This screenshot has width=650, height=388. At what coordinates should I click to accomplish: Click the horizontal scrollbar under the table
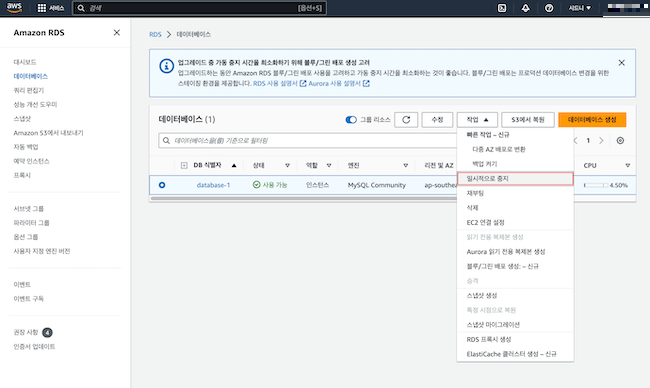pyautogui.click(x=303, y=199)
